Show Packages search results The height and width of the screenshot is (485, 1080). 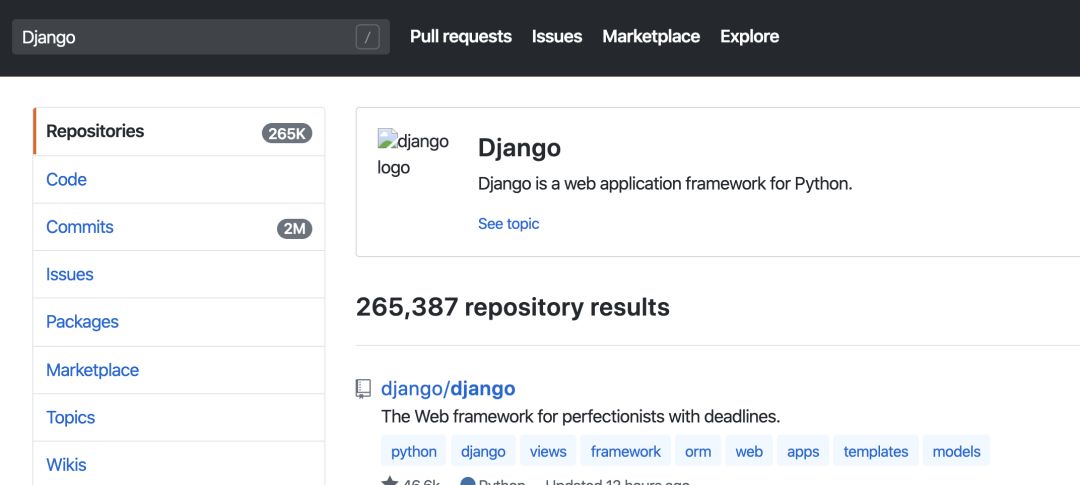tap(179, 322)
